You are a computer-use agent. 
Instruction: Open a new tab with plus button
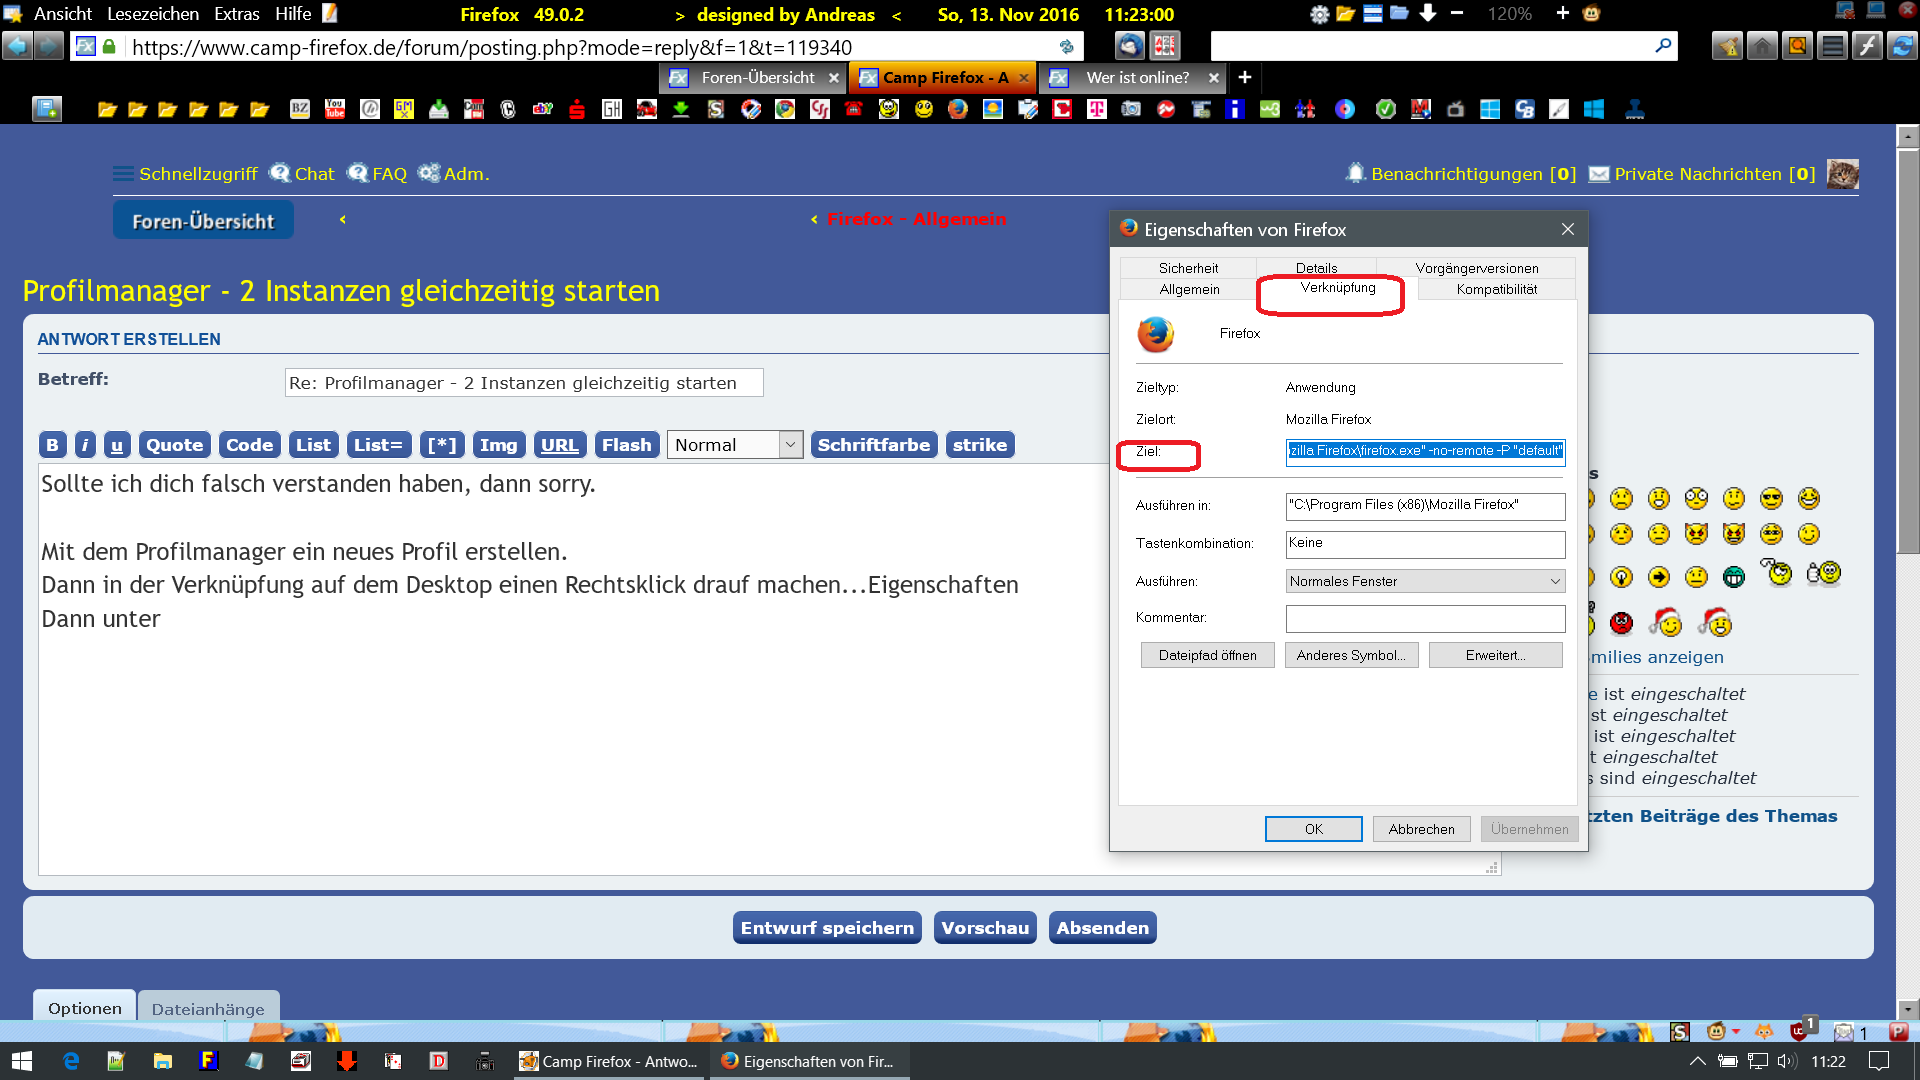(x=1245, y=77)
